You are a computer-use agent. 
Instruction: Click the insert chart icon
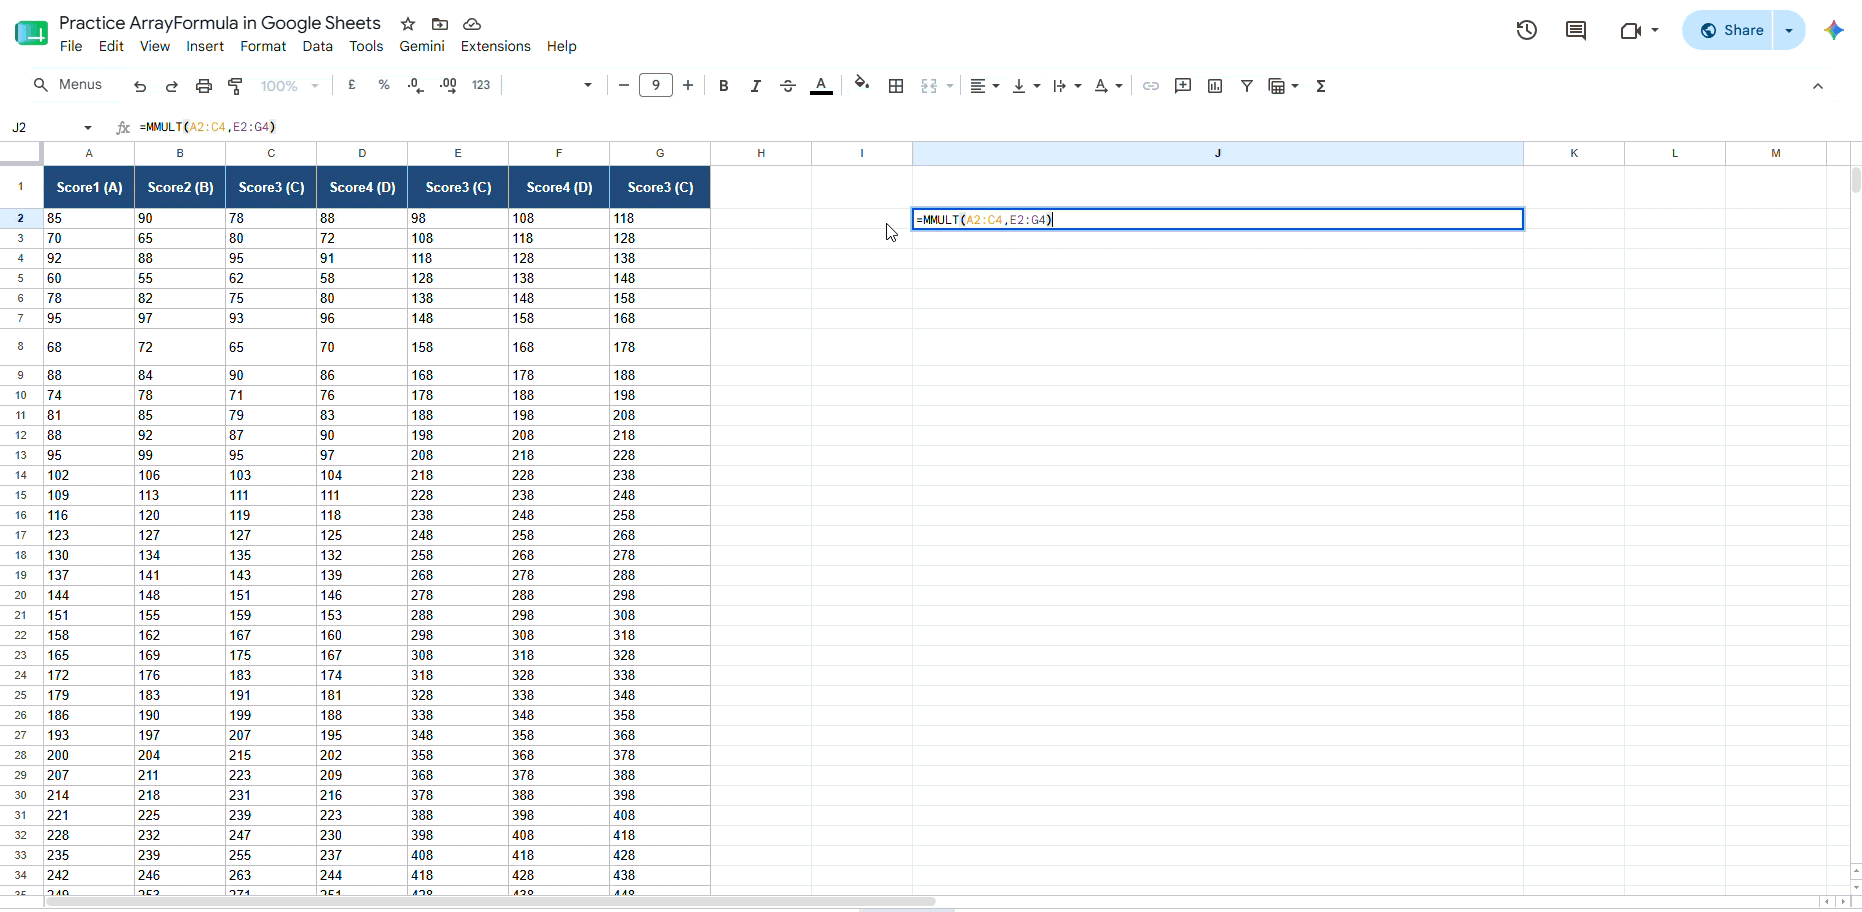(1215, 86)
